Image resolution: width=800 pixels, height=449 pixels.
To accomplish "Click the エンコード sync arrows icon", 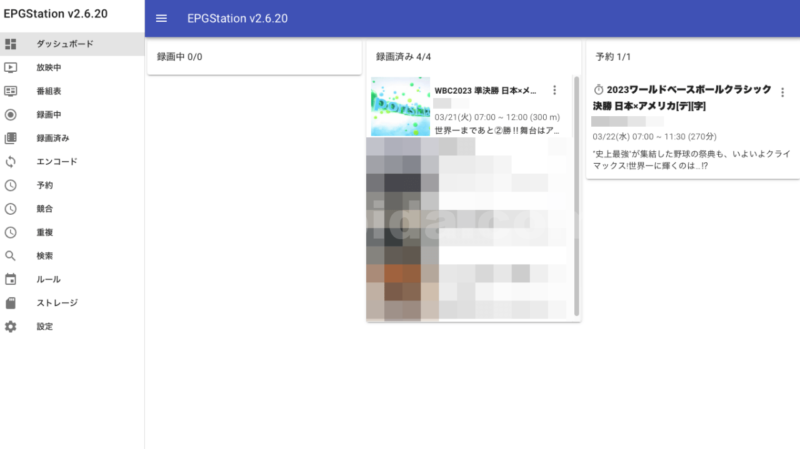I will [11, 162].
